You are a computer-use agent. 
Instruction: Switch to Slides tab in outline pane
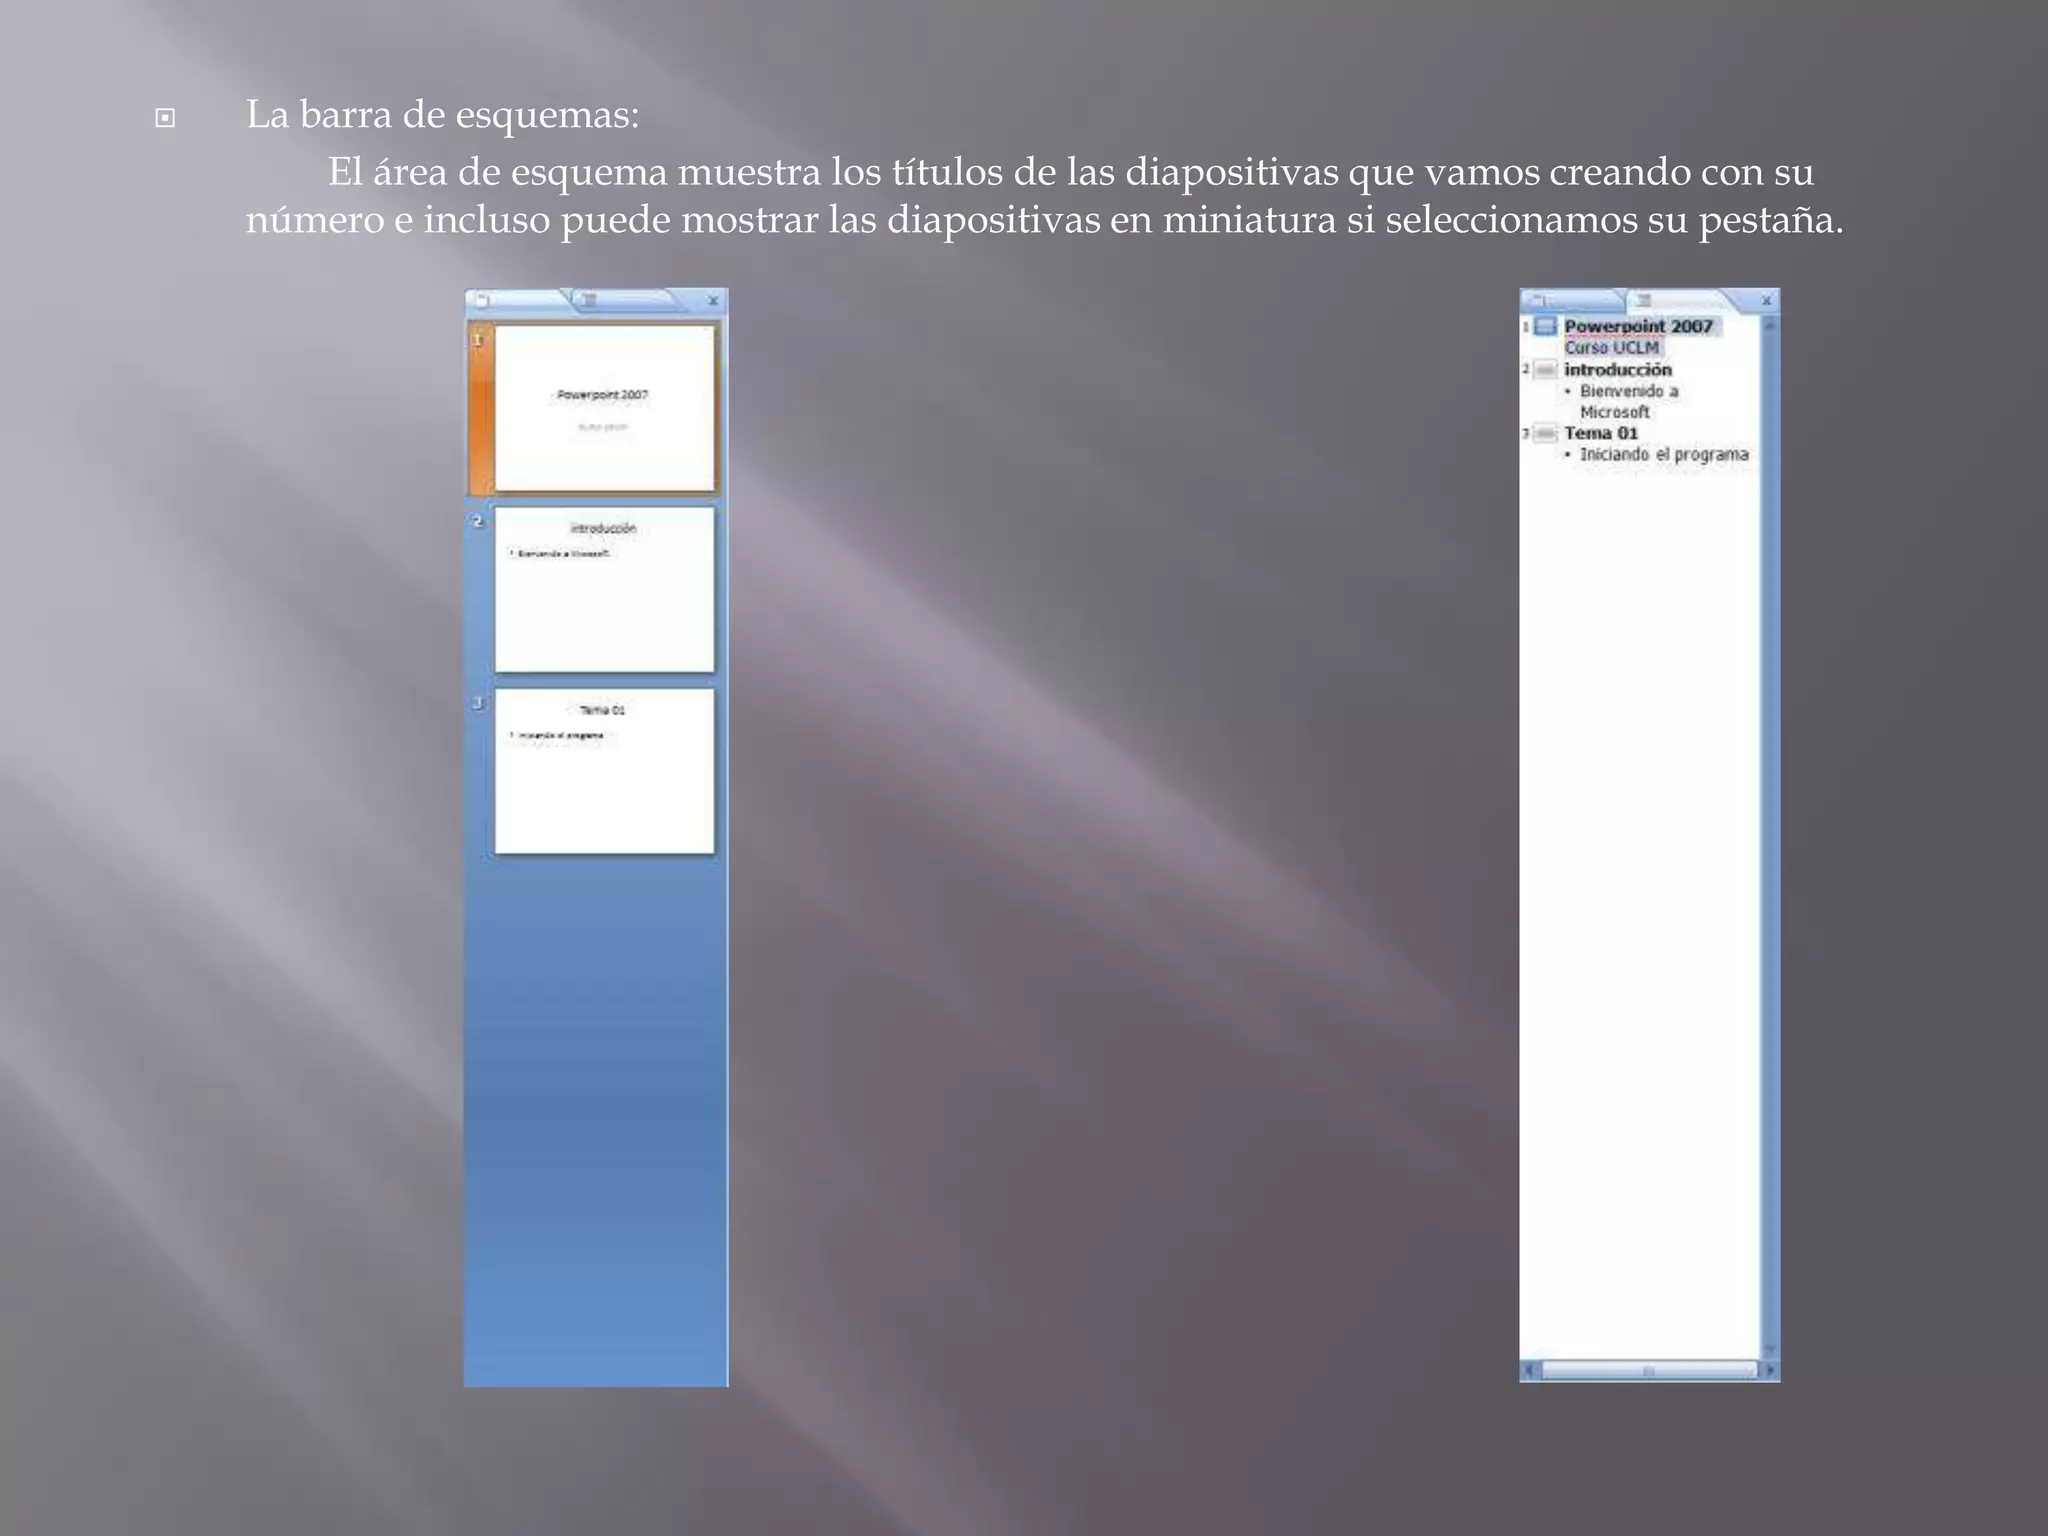[x=1541, y=300]
